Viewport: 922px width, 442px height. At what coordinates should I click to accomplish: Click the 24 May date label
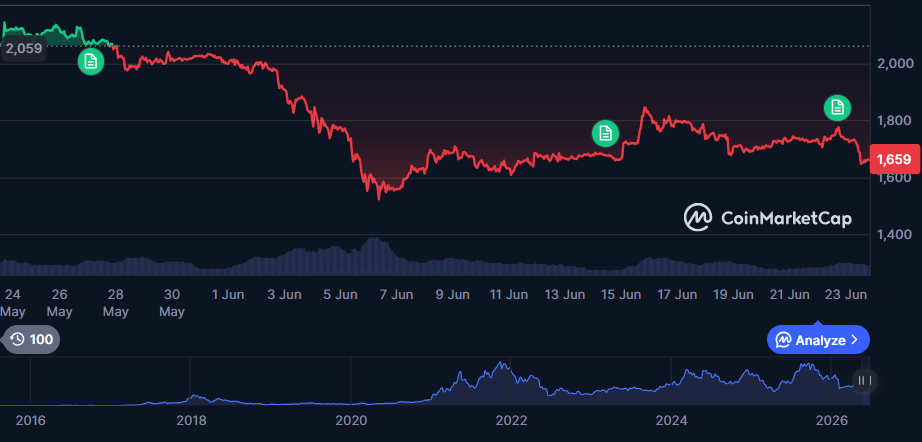pyautogui.click(x=12, y=303)
